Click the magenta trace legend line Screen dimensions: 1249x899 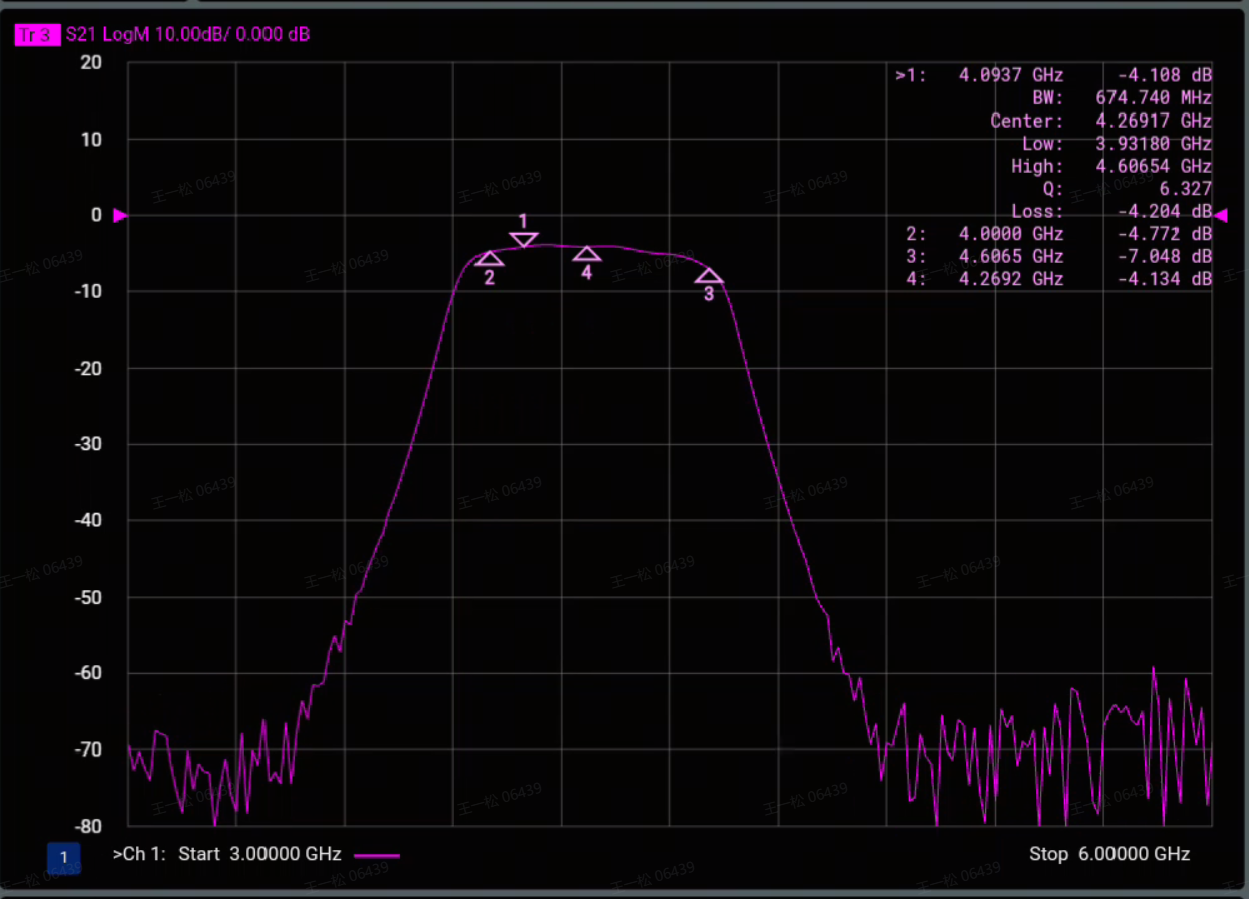[x=377, y=856]
